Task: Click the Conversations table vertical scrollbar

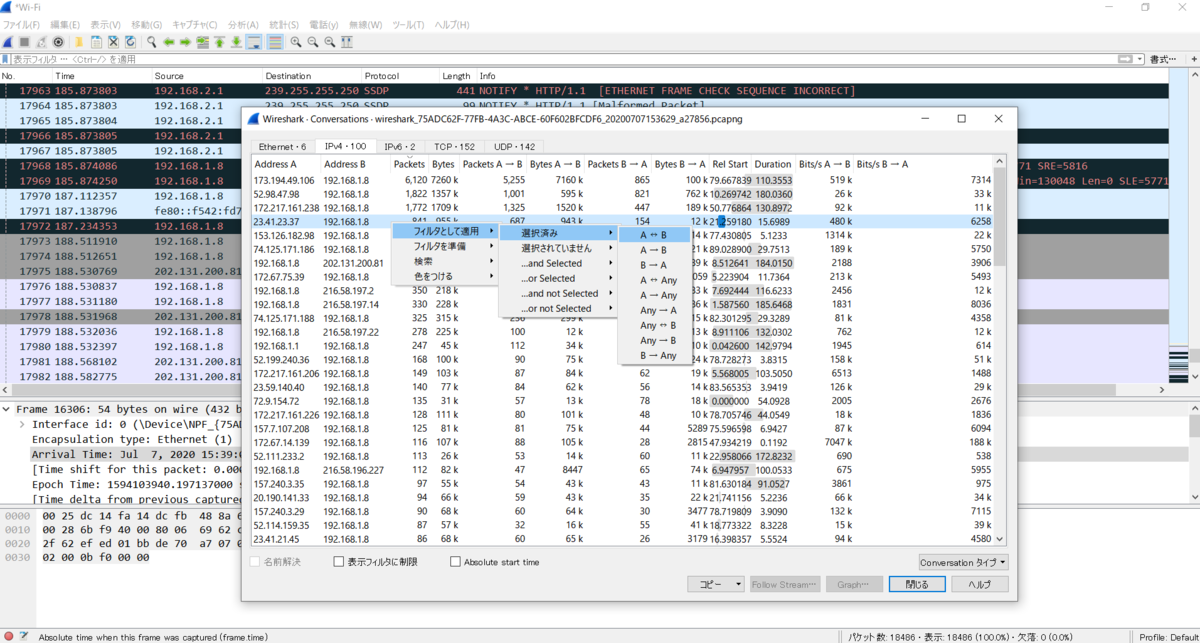Action: [1000, 350]
